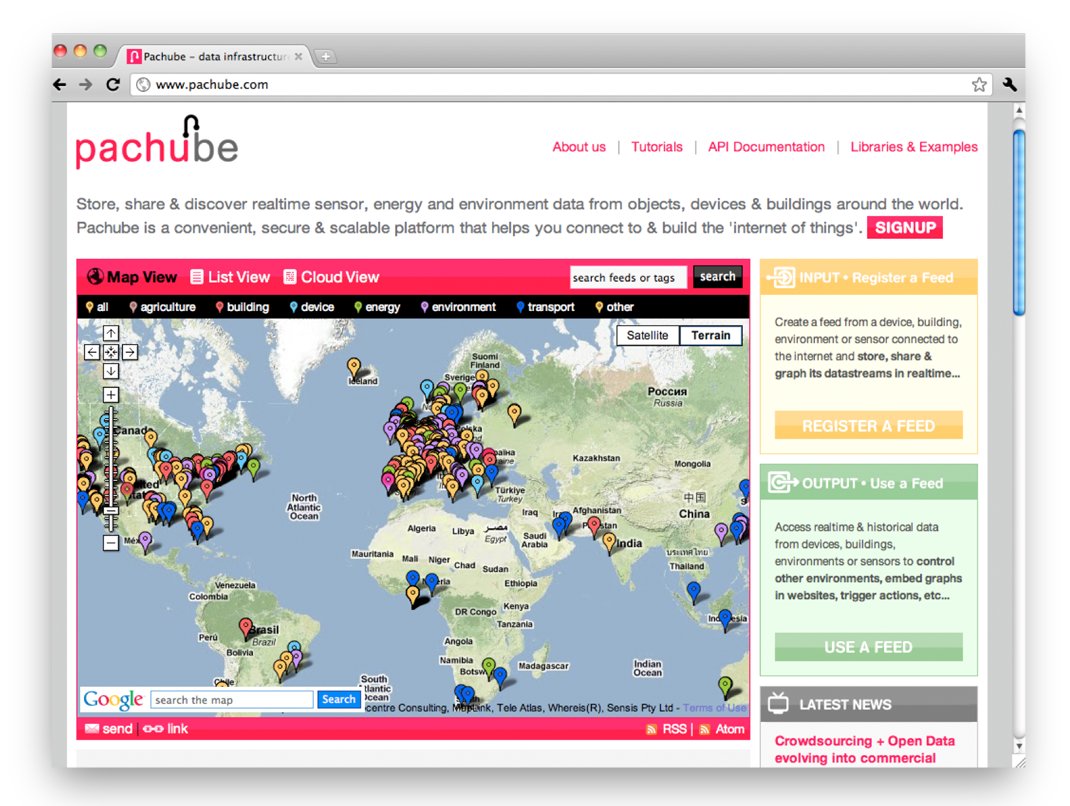1070x806 pixels.
Task: Click the pachube logo
Action: pyautogui.click(x=157, y=143)
